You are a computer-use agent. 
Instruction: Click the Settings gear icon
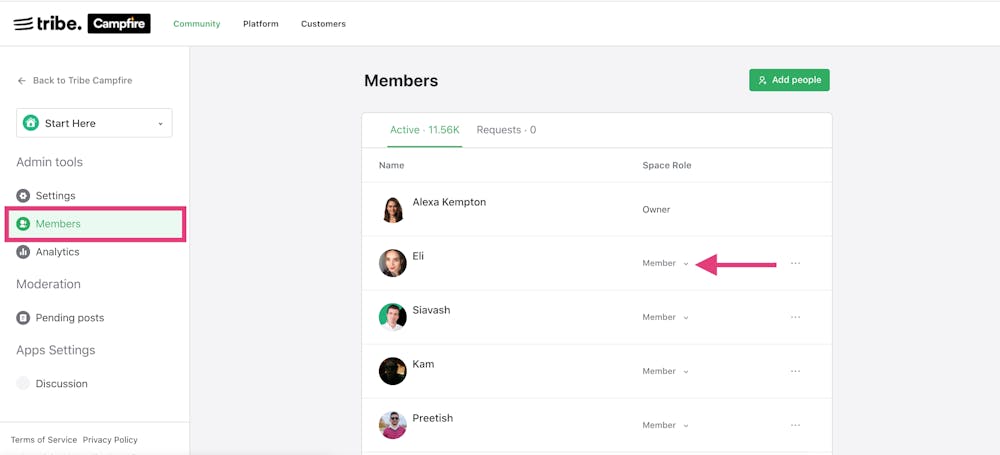(x=23, y=196)
